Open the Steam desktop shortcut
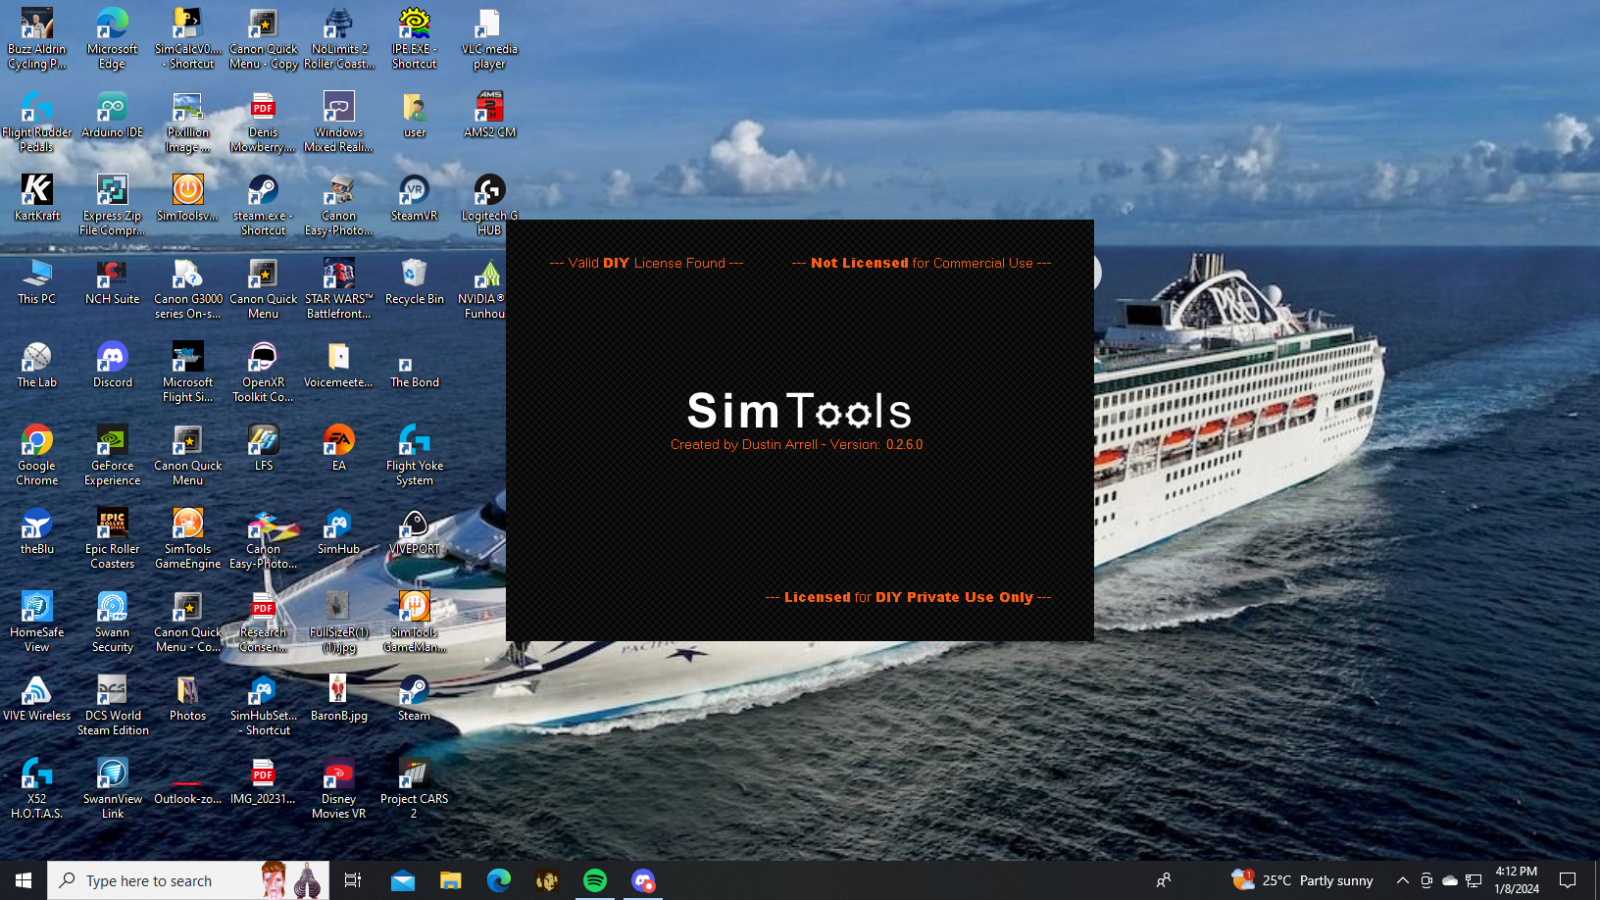1600x900 pixels. click(414, 698)
